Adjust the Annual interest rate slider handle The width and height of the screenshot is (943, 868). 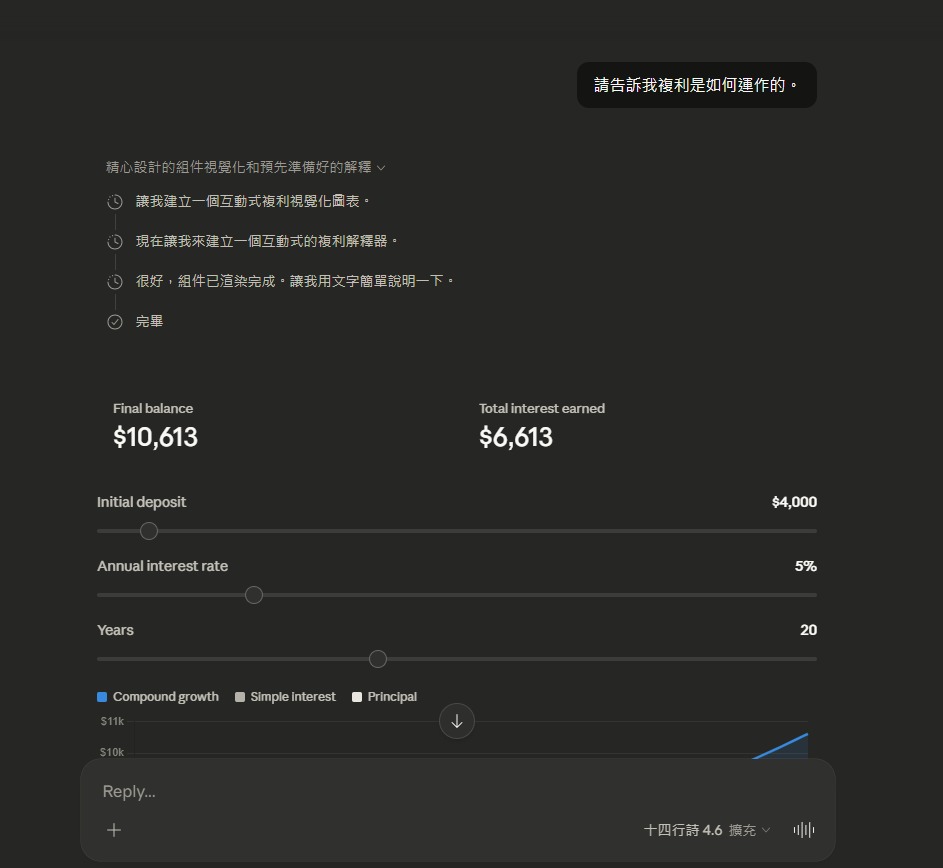click(x=254, y=595)
